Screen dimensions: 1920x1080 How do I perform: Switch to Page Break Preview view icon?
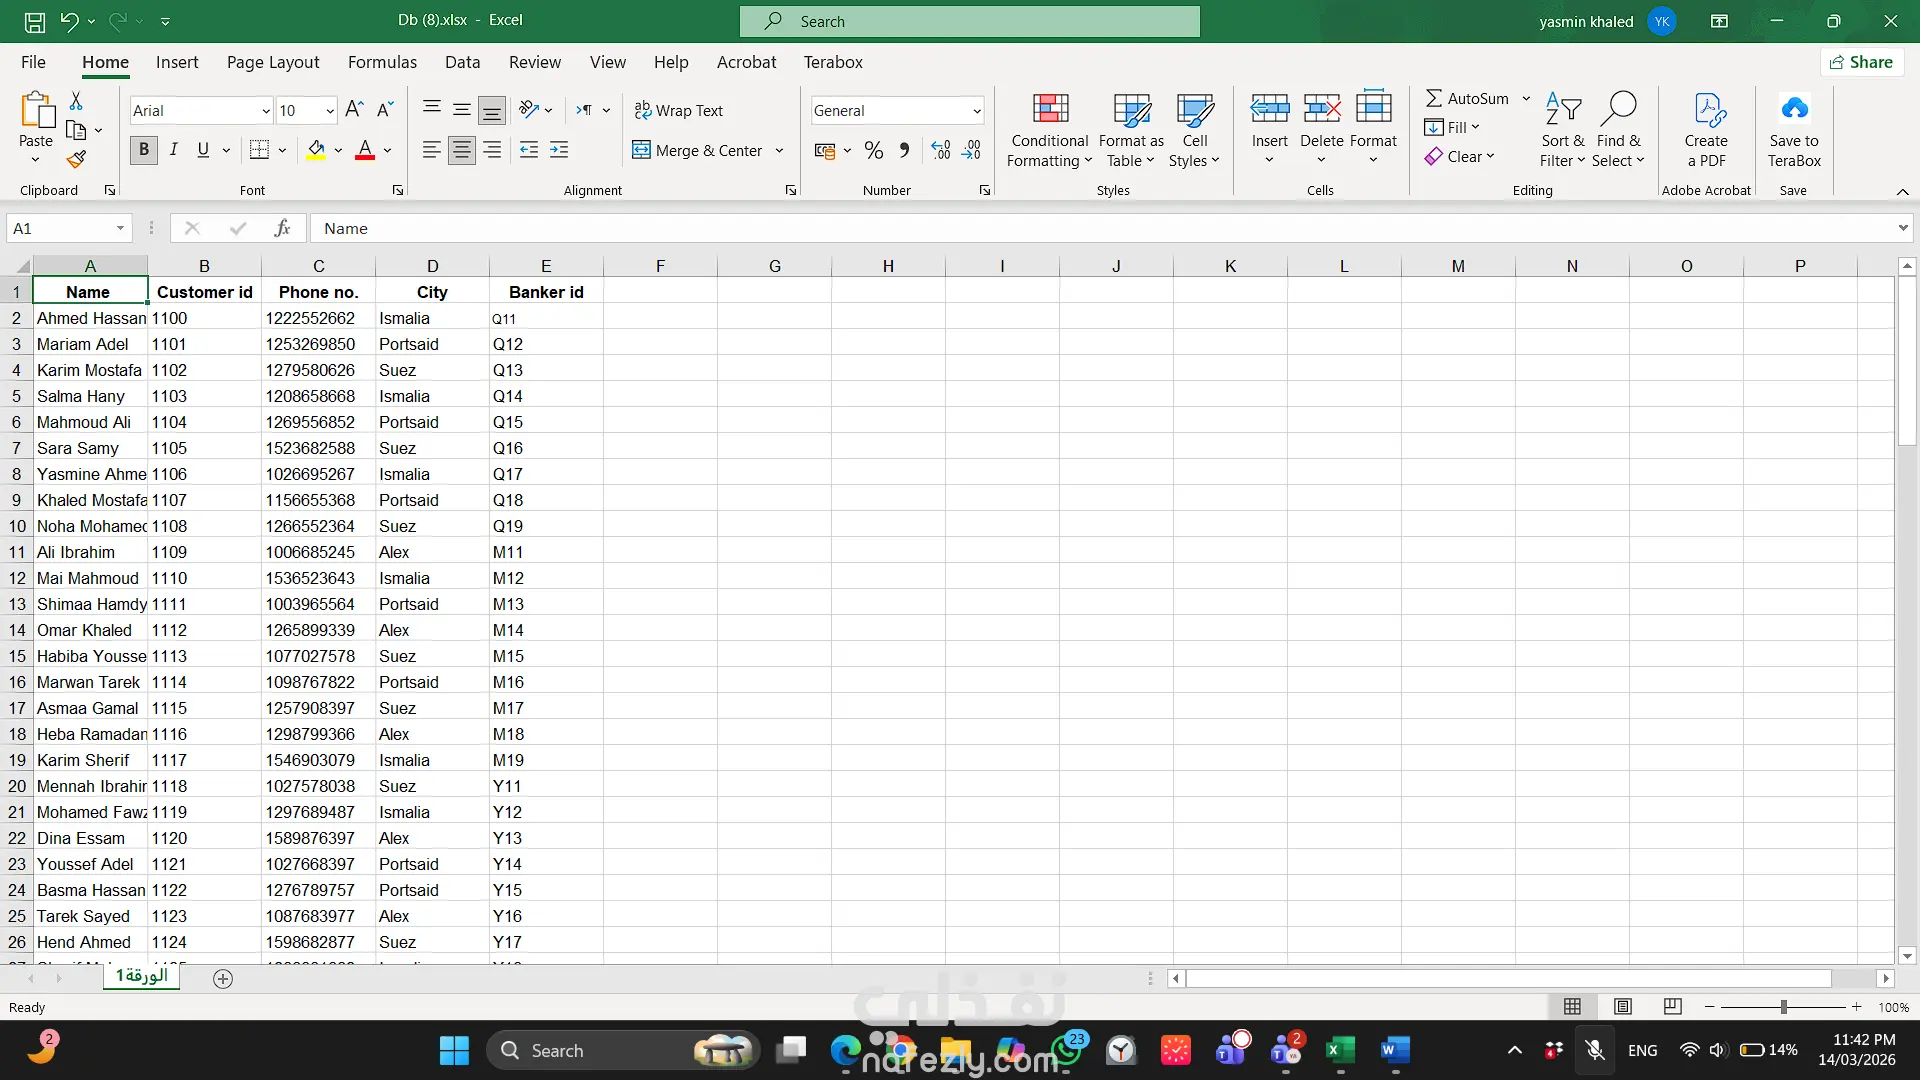[1672, 1007]
